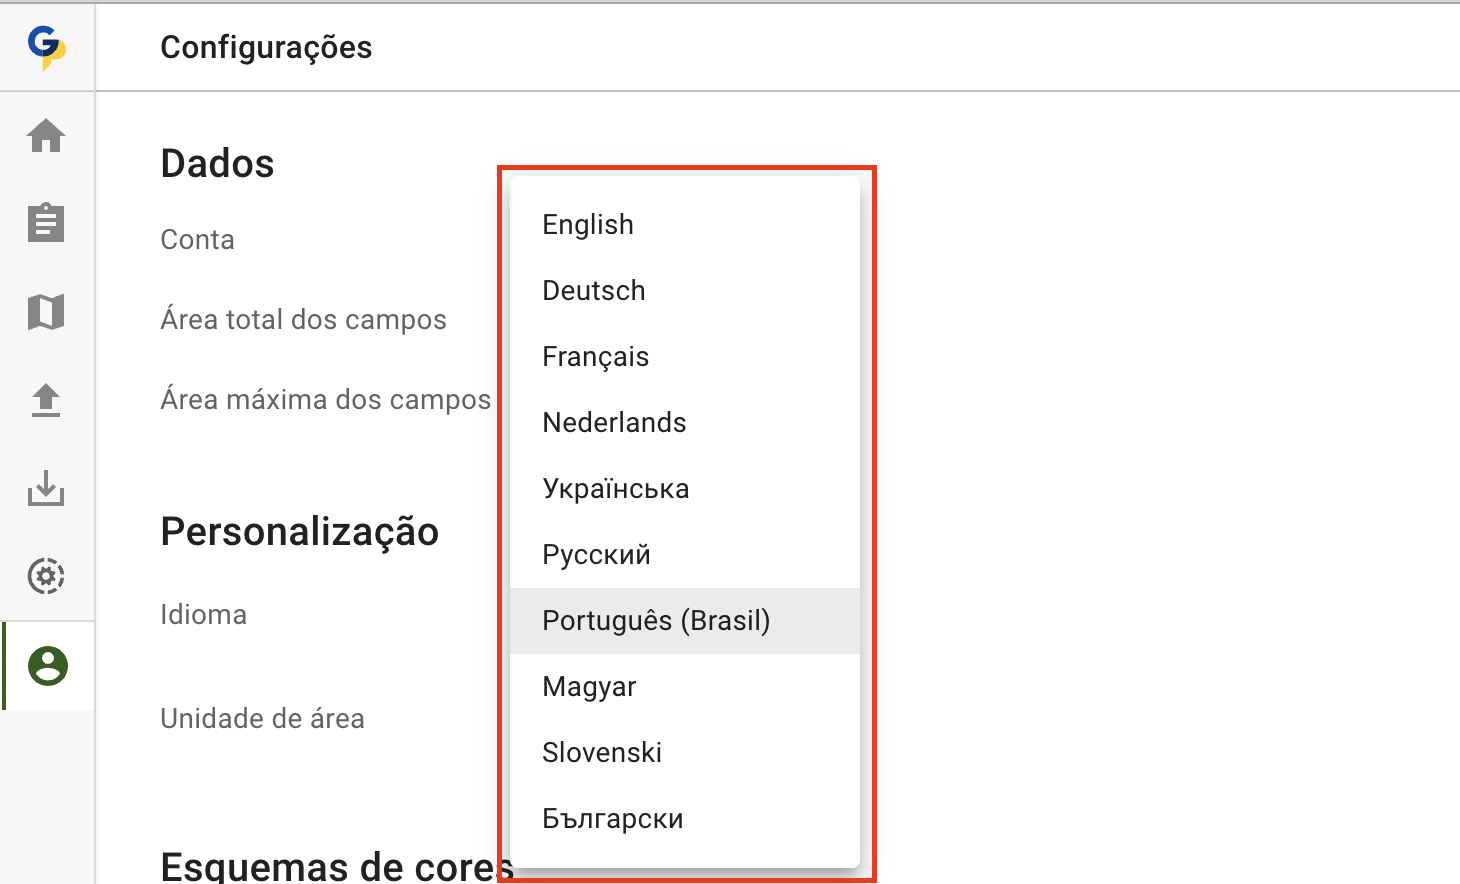This screenshot has width=1460, height=884.
Task: Select Nederlands as the language
Action: click(x=614, y=423)
